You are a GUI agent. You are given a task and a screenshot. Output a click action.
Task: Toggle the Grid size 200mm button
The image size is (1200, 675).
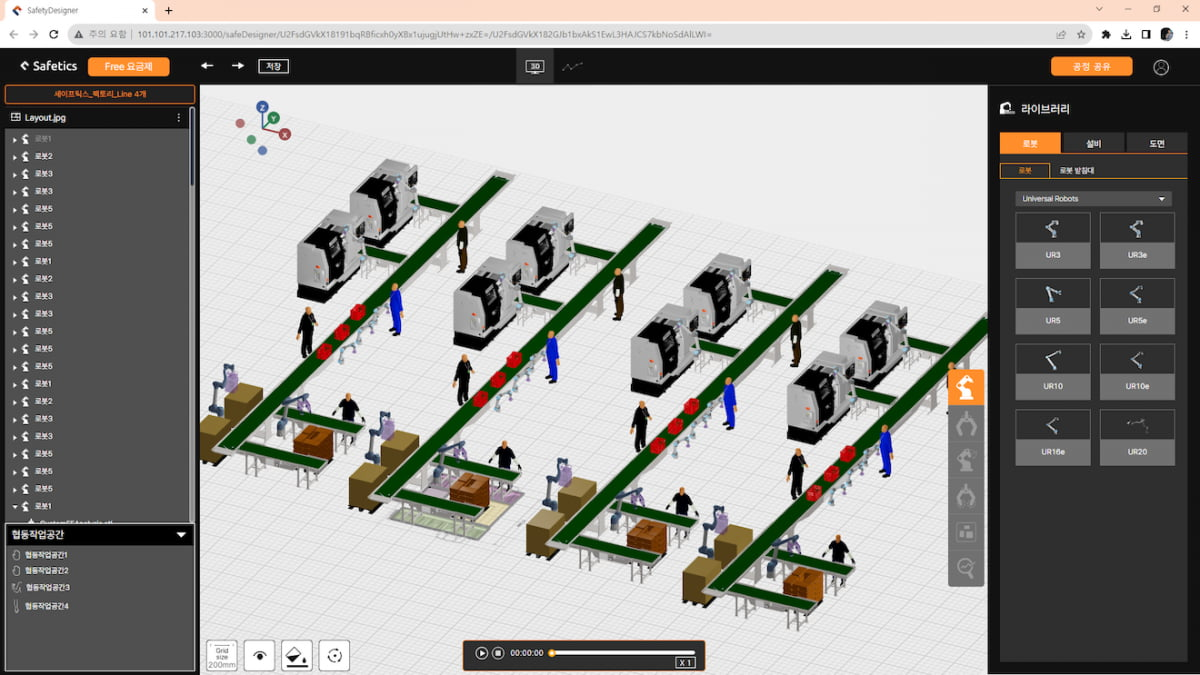point(222,655)
